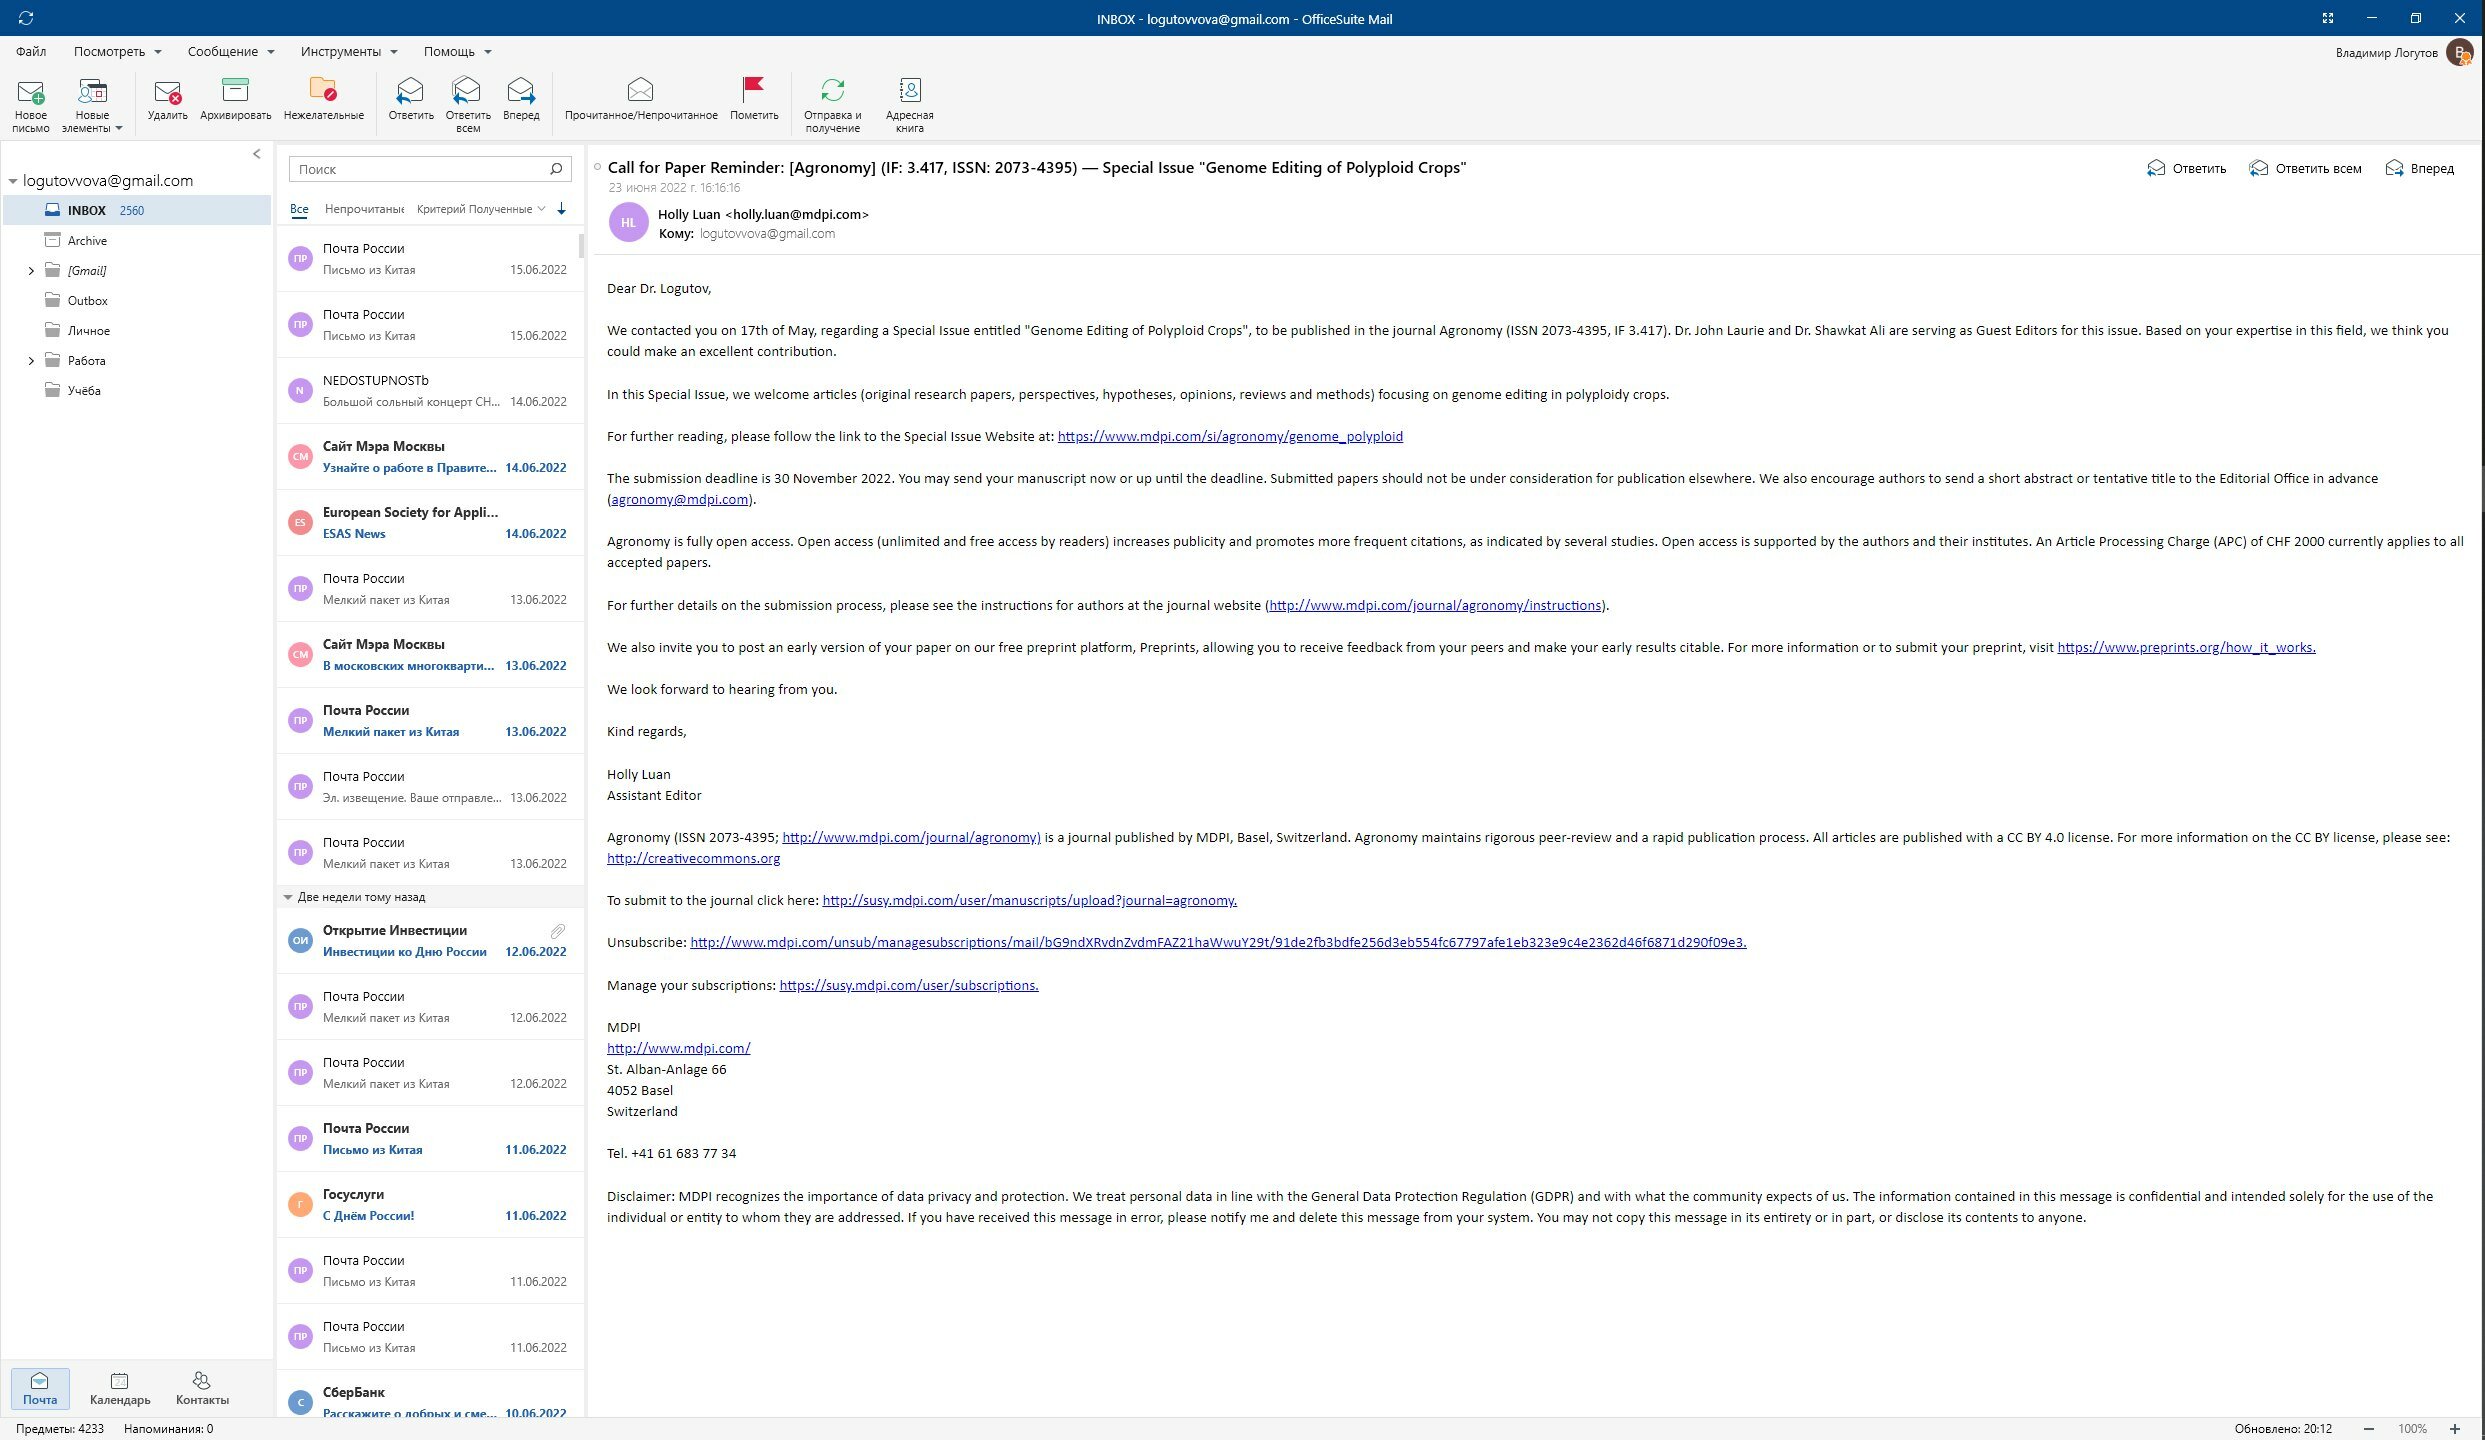Image resolution: width=2485 pixels, height=1440 pixels.
Task: Reply using the toolbar Ответить icon
Action: click(x=411, y=100)
